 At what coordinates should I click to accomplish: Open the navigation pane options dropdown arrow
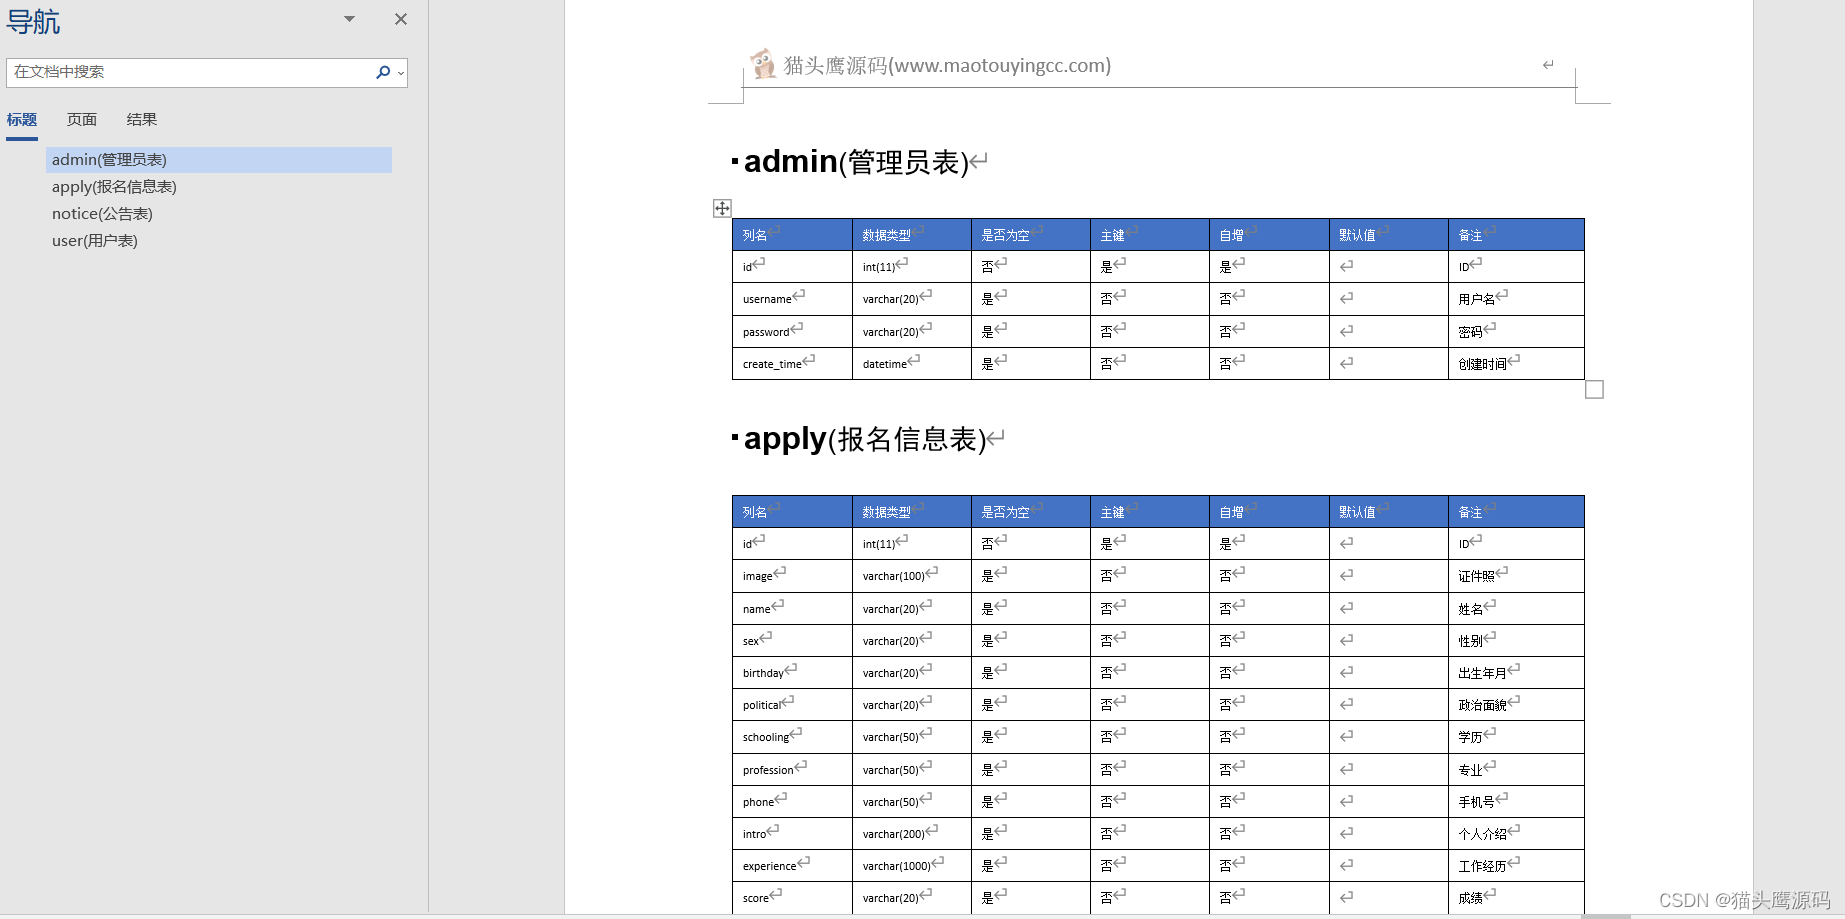coord(349,19)
